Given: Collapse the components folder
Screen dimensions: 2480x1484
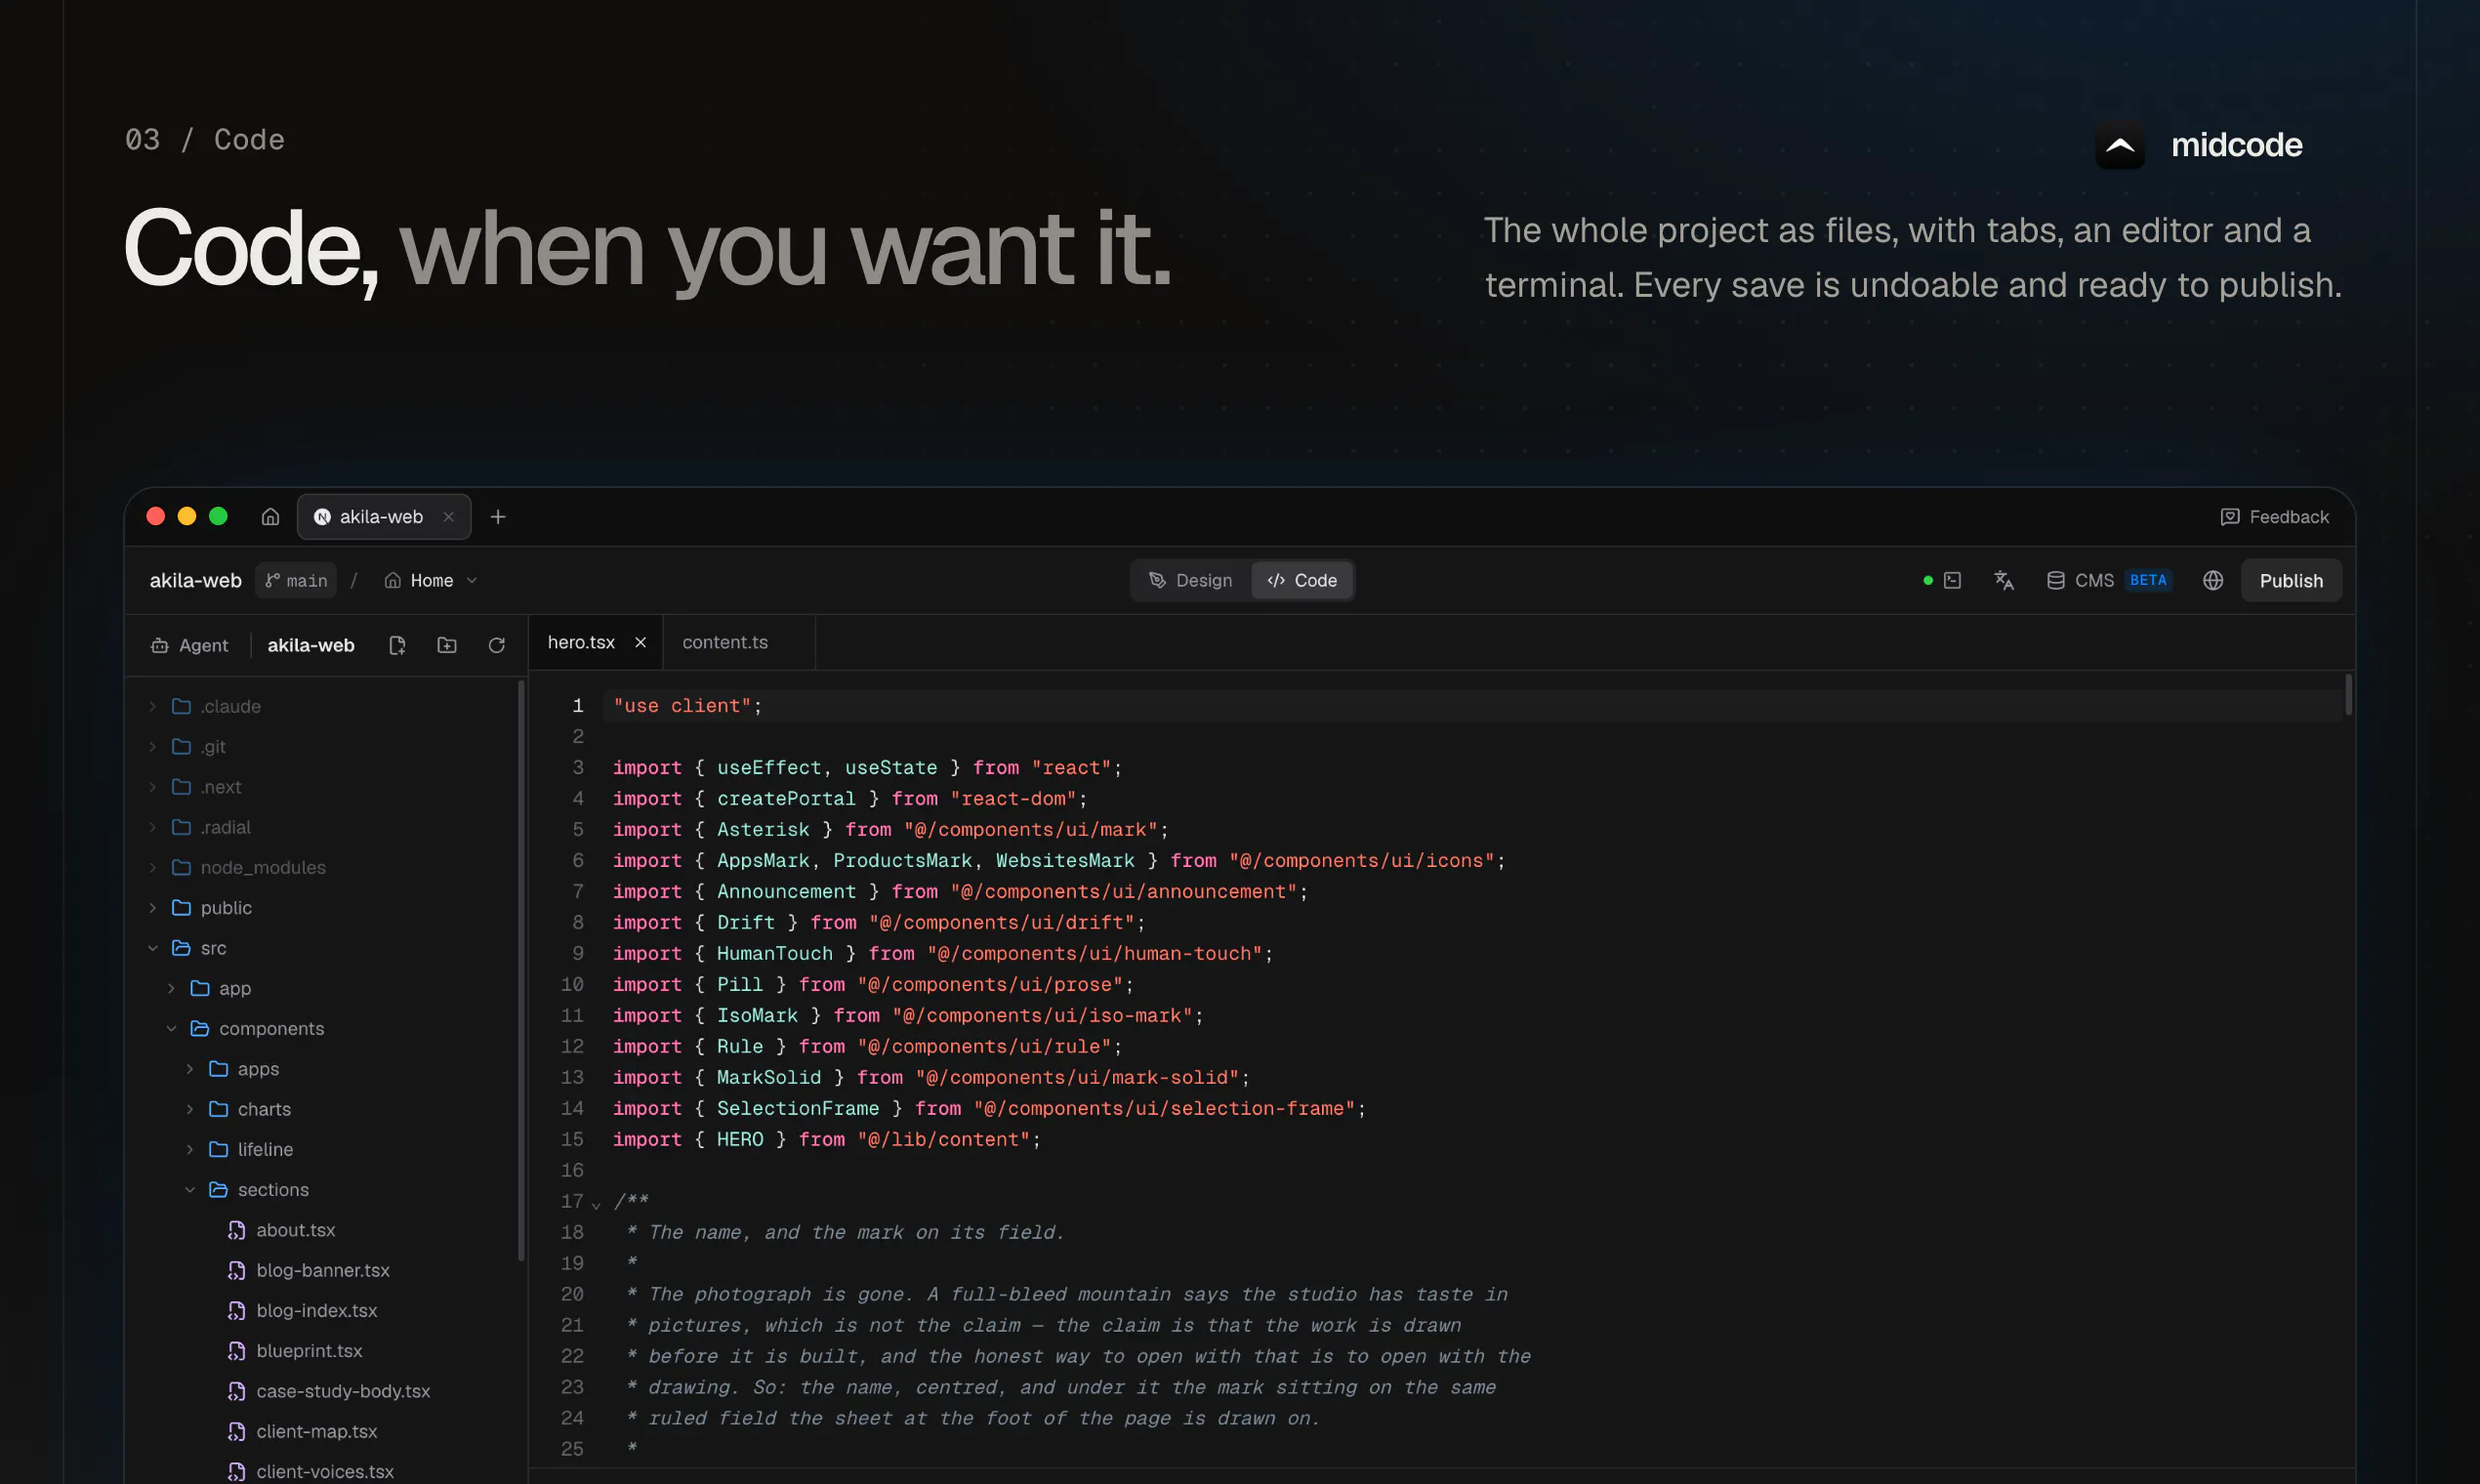Looking at the screenshot, I should point(322,1029).
